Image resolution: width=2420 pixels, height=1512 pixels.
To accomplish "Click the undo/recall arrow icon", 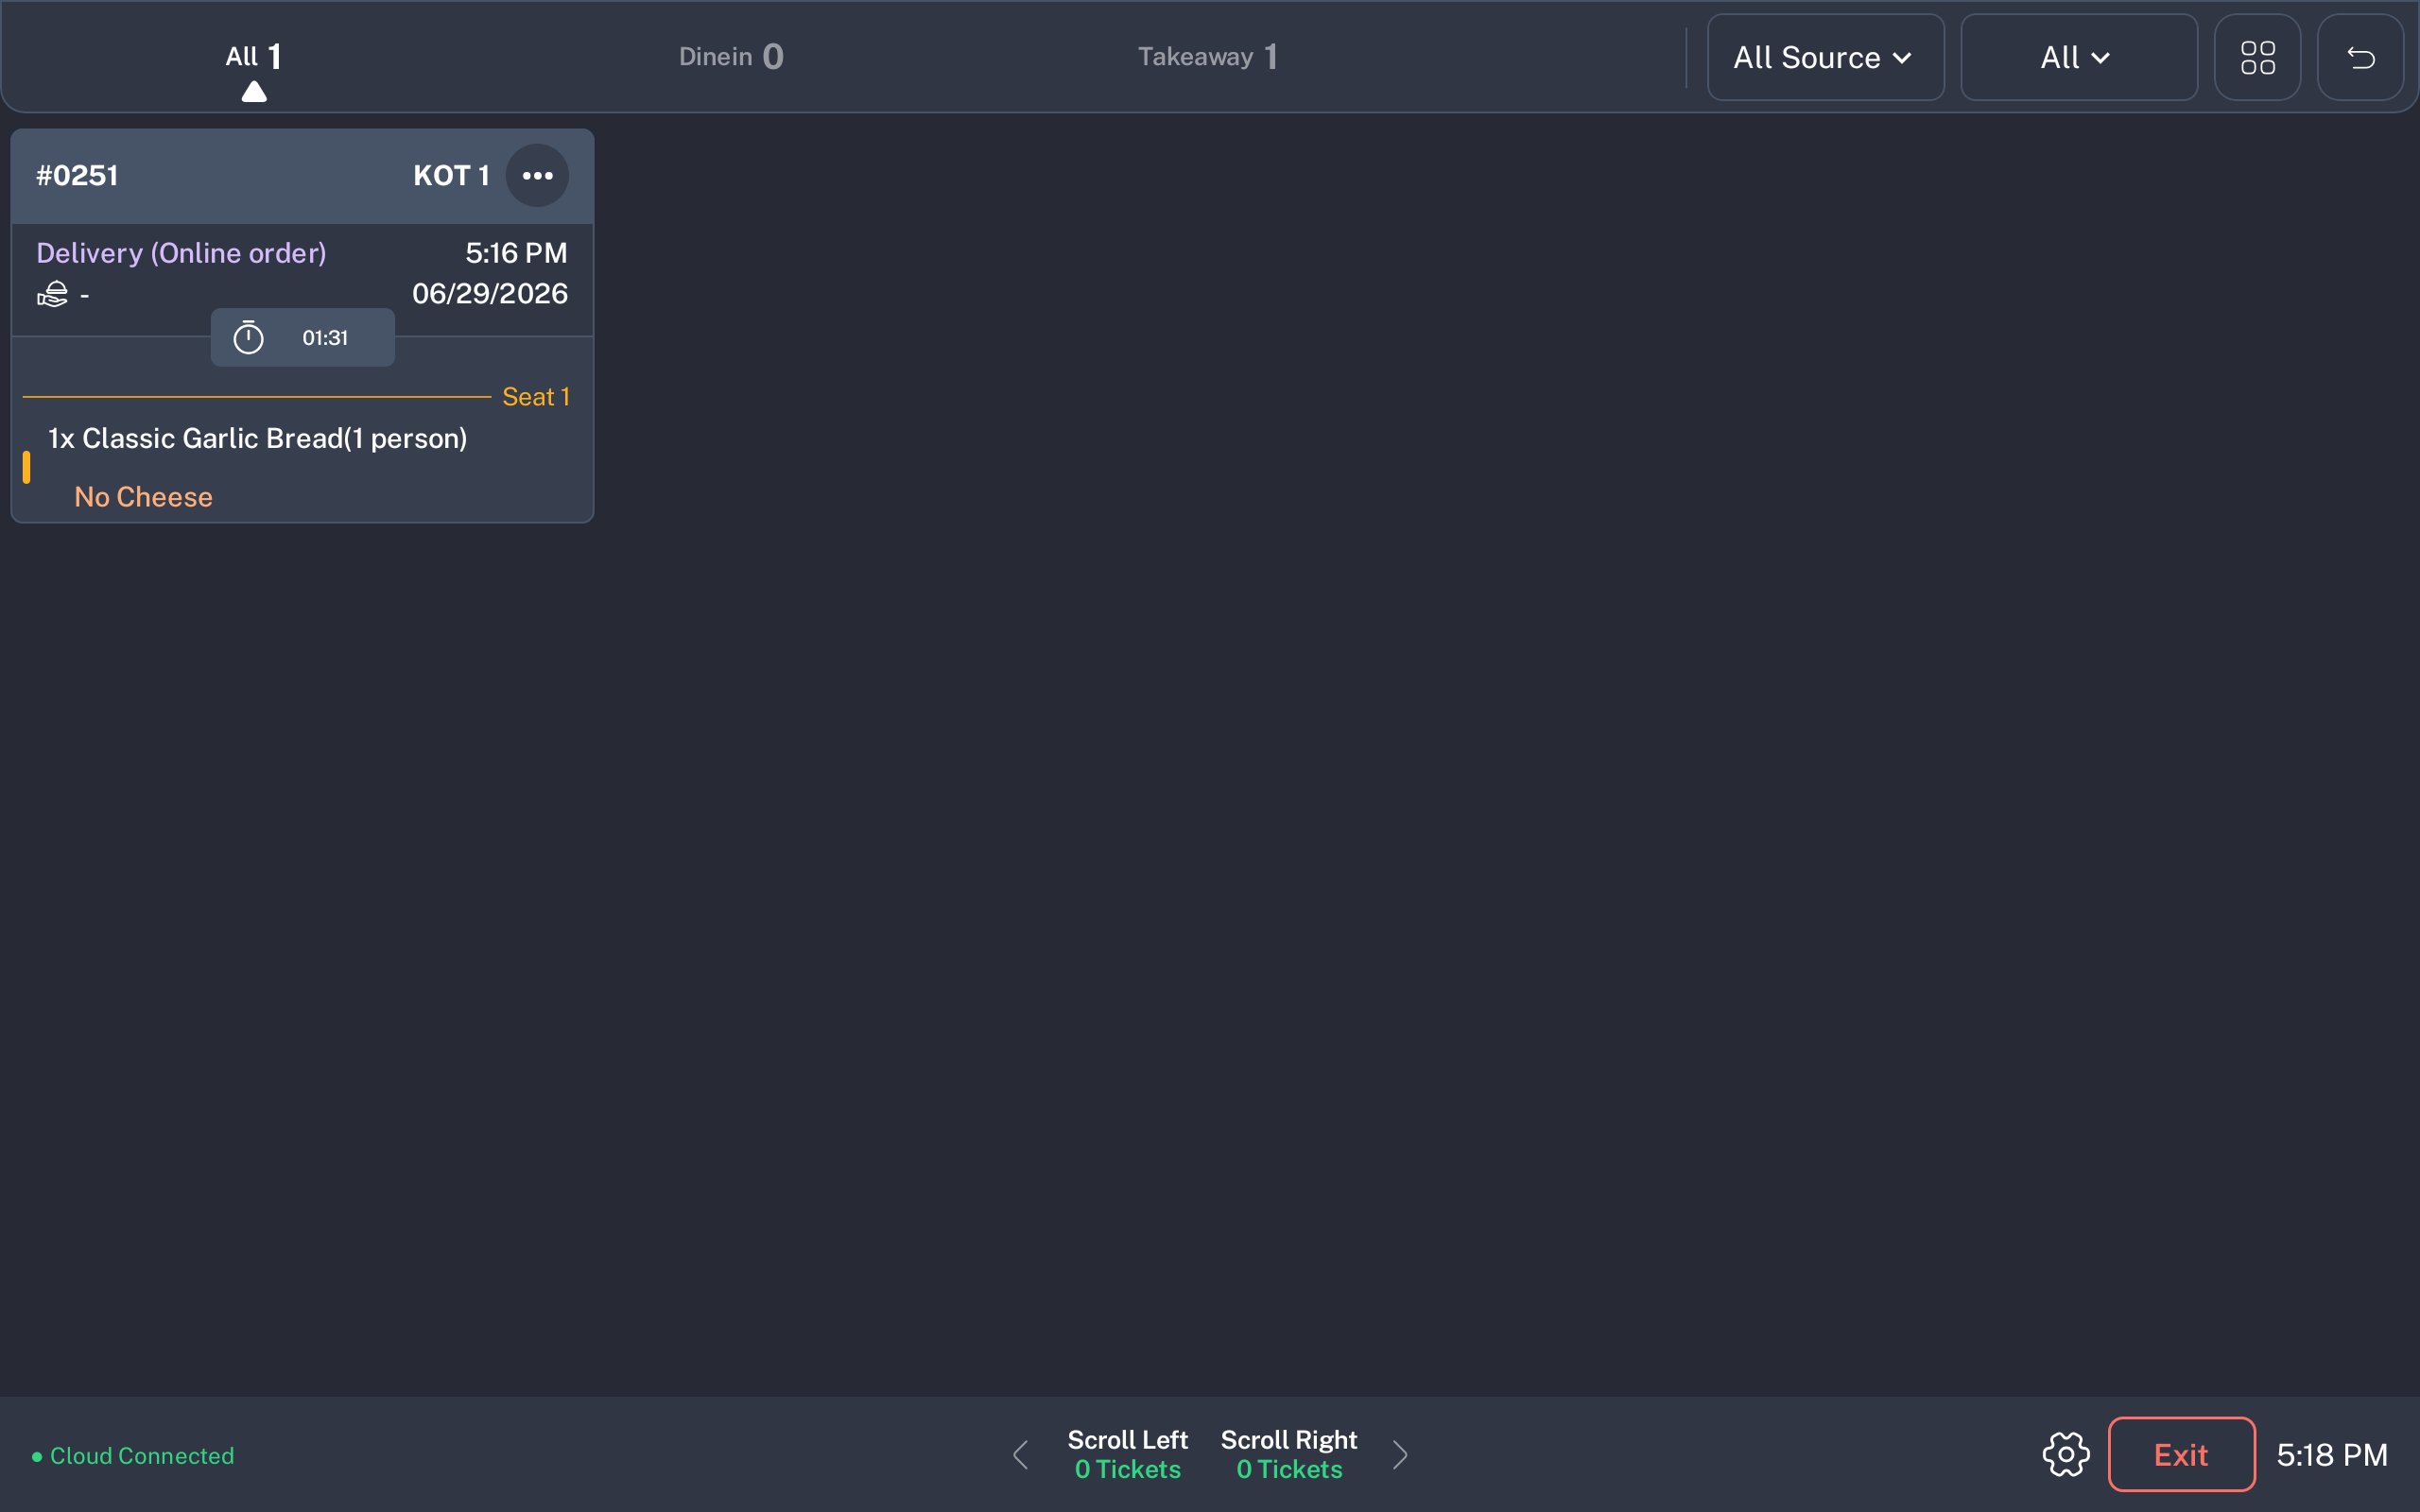I will 2360,57.
